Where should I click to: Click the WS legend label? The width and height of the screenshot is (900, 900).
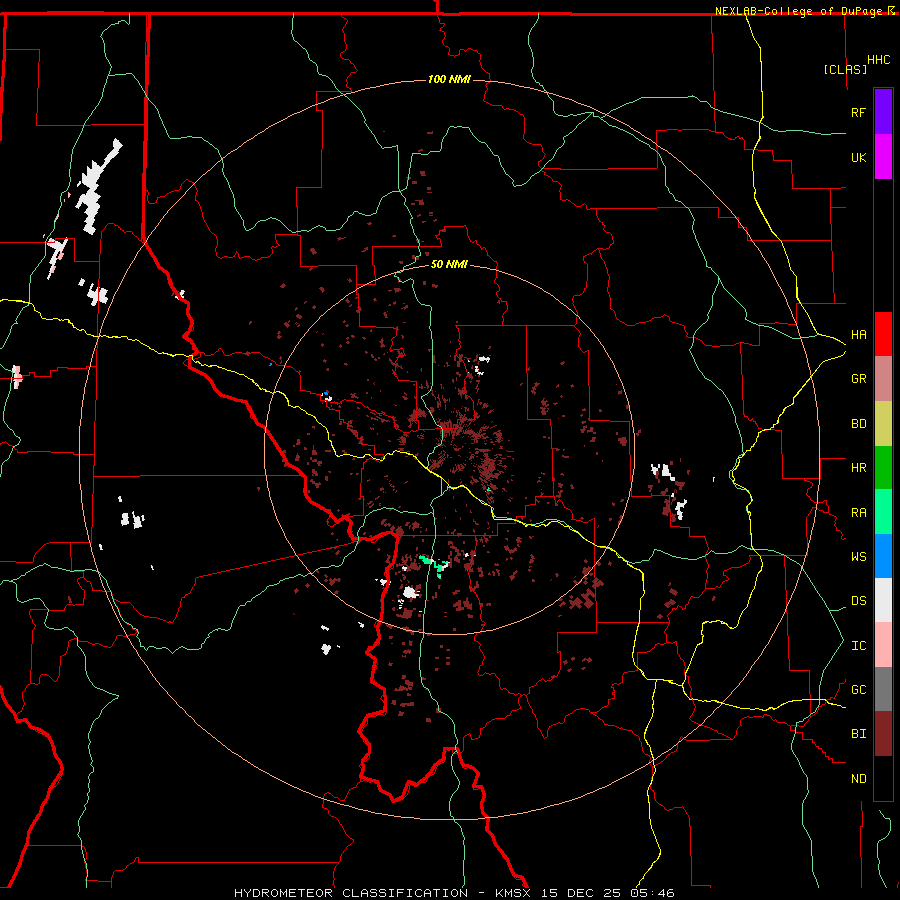pyautogui.click(x=858, y=557)
